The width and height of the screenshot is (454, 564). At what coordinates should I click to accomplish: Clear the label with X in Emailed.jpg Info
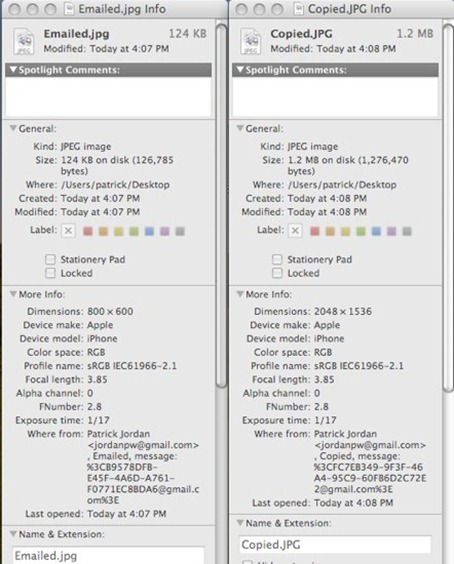click(x=68, y=231)
